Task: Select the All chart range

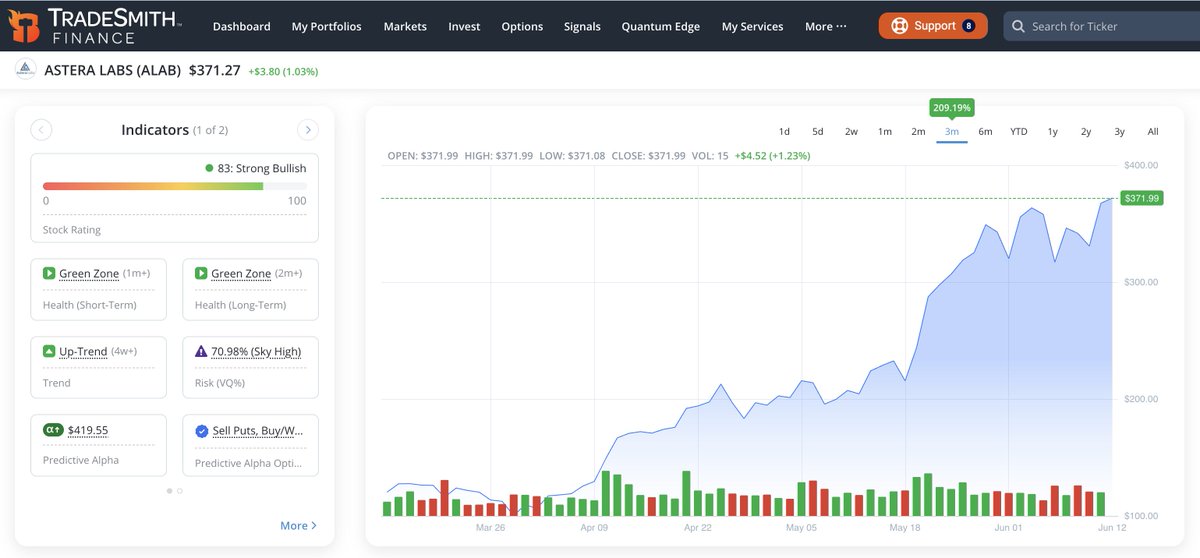Action: [x=1153, y=131]
